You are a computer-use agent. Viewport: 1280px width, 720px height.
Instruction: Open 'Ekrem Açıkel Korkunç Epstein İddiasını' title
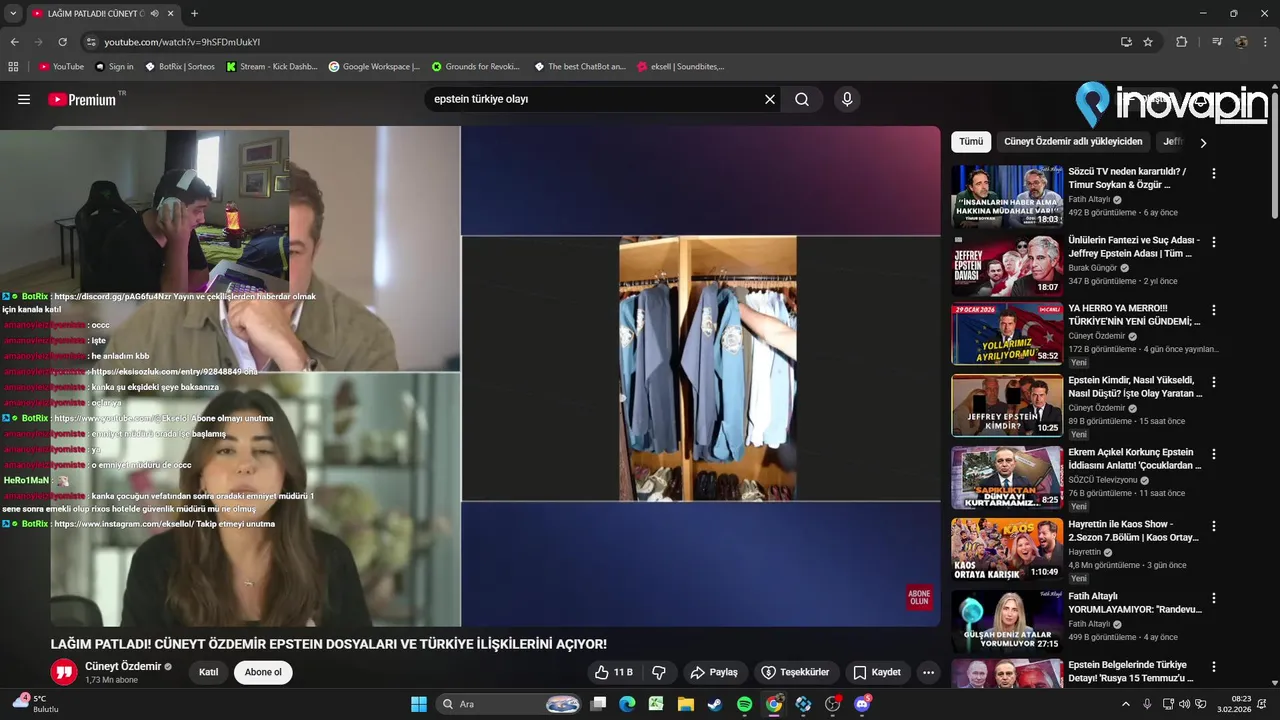click(1135, 459)
